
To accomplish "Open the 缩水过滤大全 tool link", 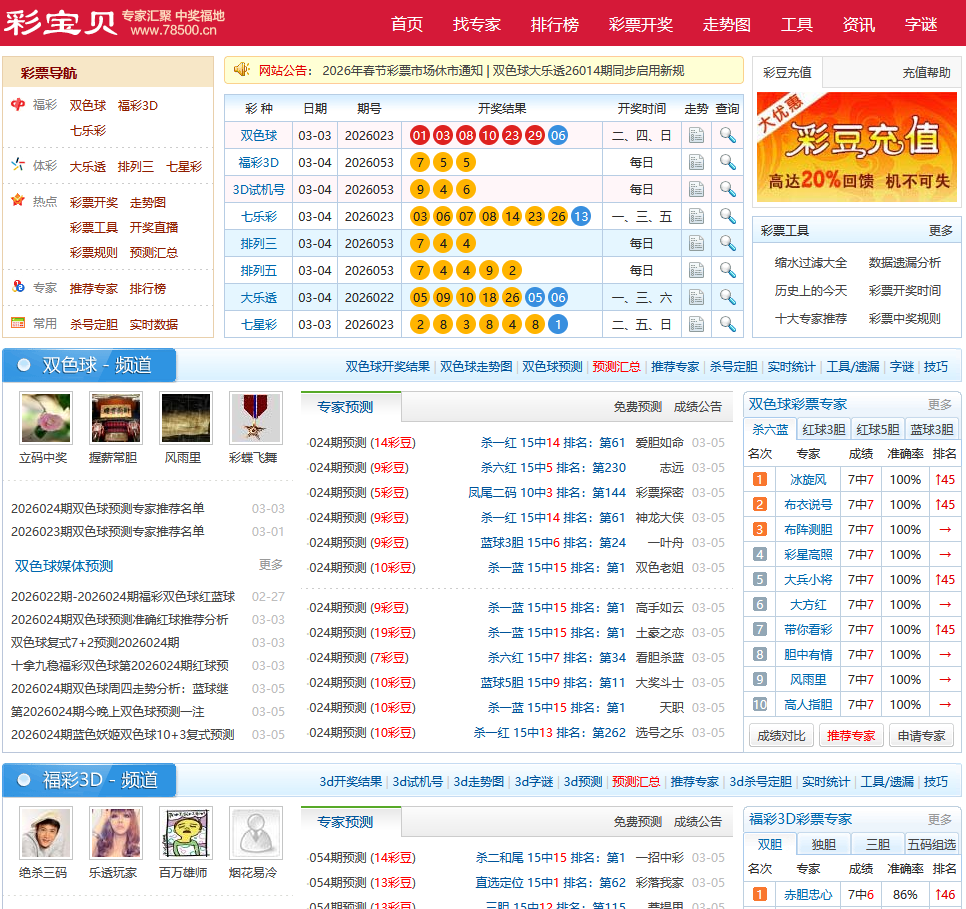I will [810, 262].
